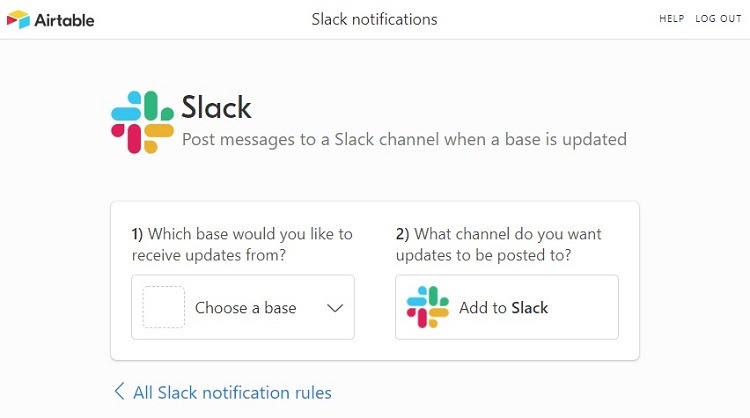750x418 pixels.
Task: Click the bold 'Slack' word in Add to Slack
Action: [x=529, y=308]
